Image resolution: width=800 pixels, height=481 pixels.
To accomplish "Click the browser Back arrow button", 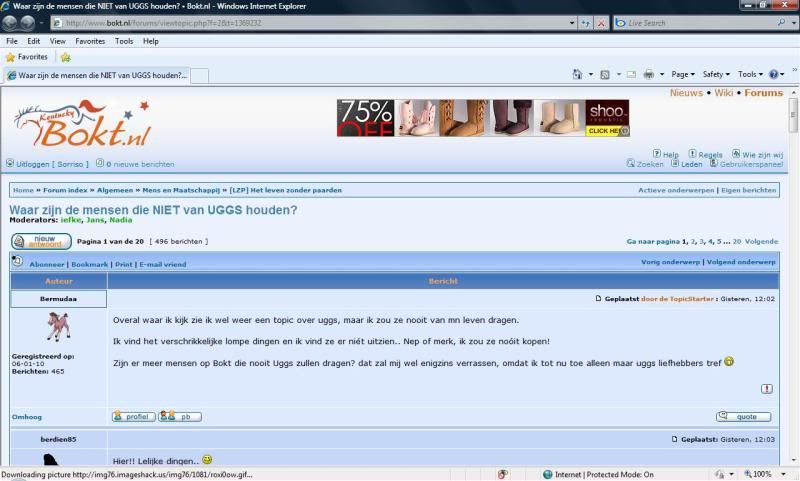I will [x=10, y=23].
